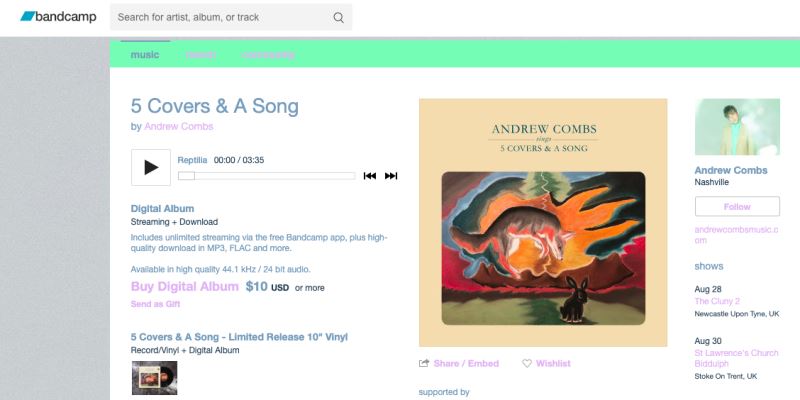This screenshot has width=800, height=400.
Task: Open Andrew Combs artist photo
Action: click(x=737, y=127)
